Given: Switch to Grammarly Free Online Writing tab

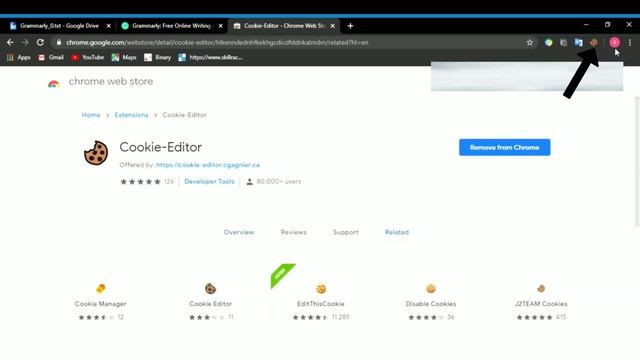Looking at the screenshot, I should (171, 26).
